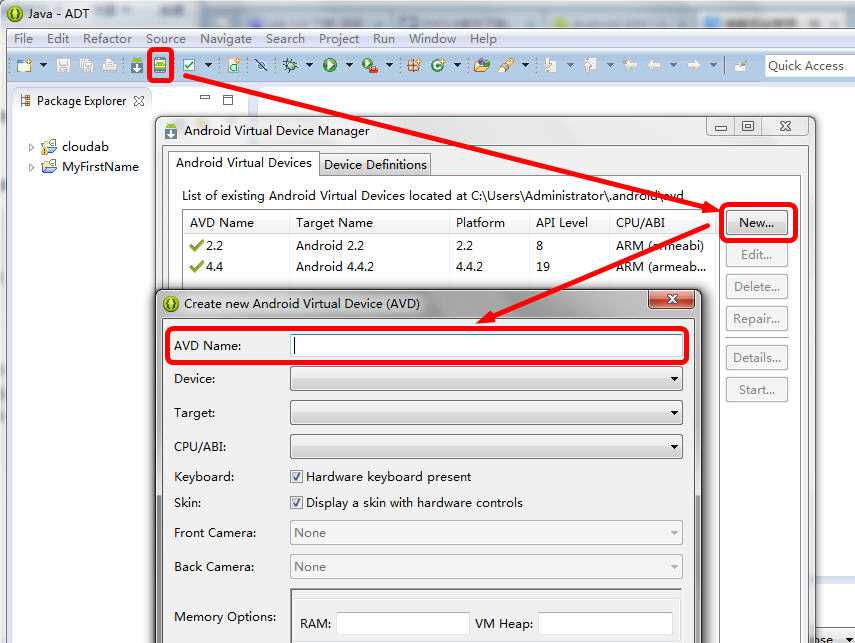
Task: Click the VM Heap input field
Action: pos(606,623)
